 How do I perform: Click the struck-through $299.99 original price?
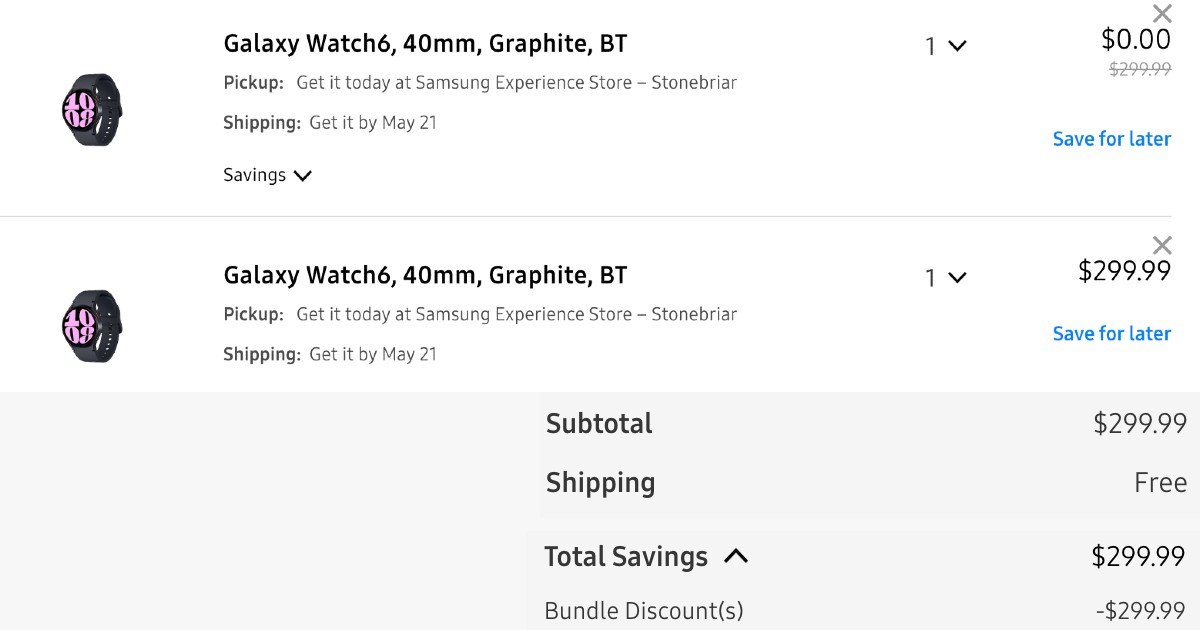coord(1140,69)
